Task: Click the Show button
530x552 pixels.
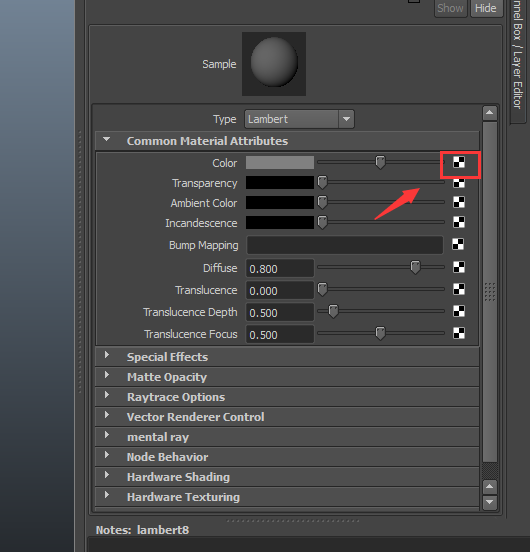Action: click(x=450, y=8)
